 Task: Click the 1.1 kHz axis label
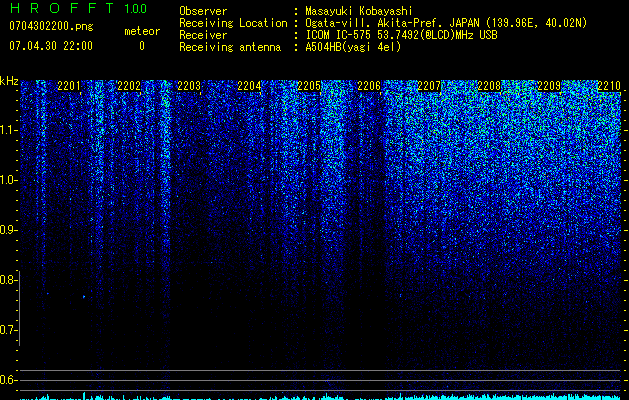pos(8,130)
